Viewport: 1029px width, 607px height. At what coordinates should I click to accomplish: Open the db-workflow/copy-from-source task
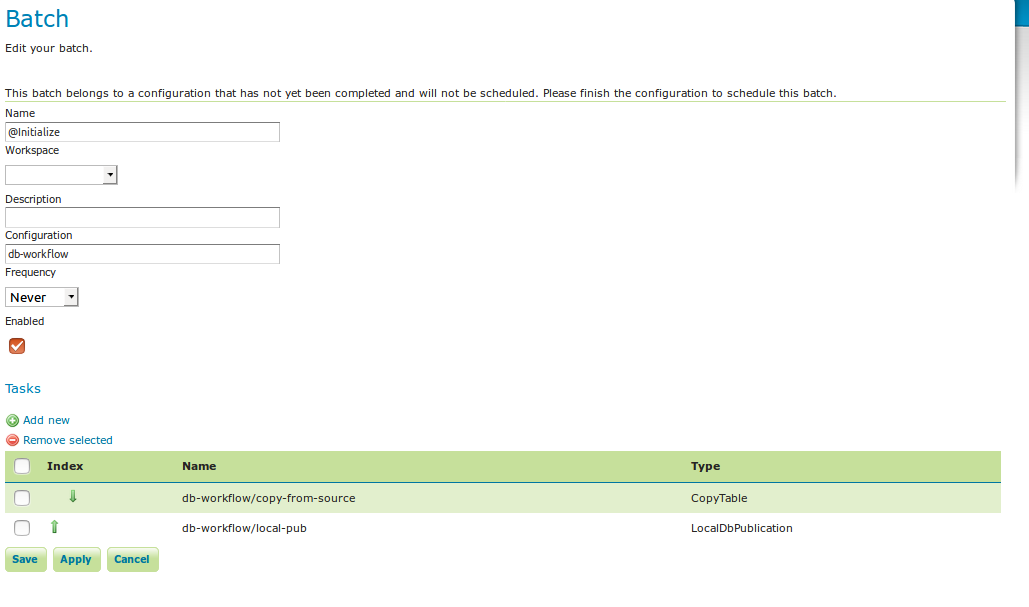click(268, 498)
